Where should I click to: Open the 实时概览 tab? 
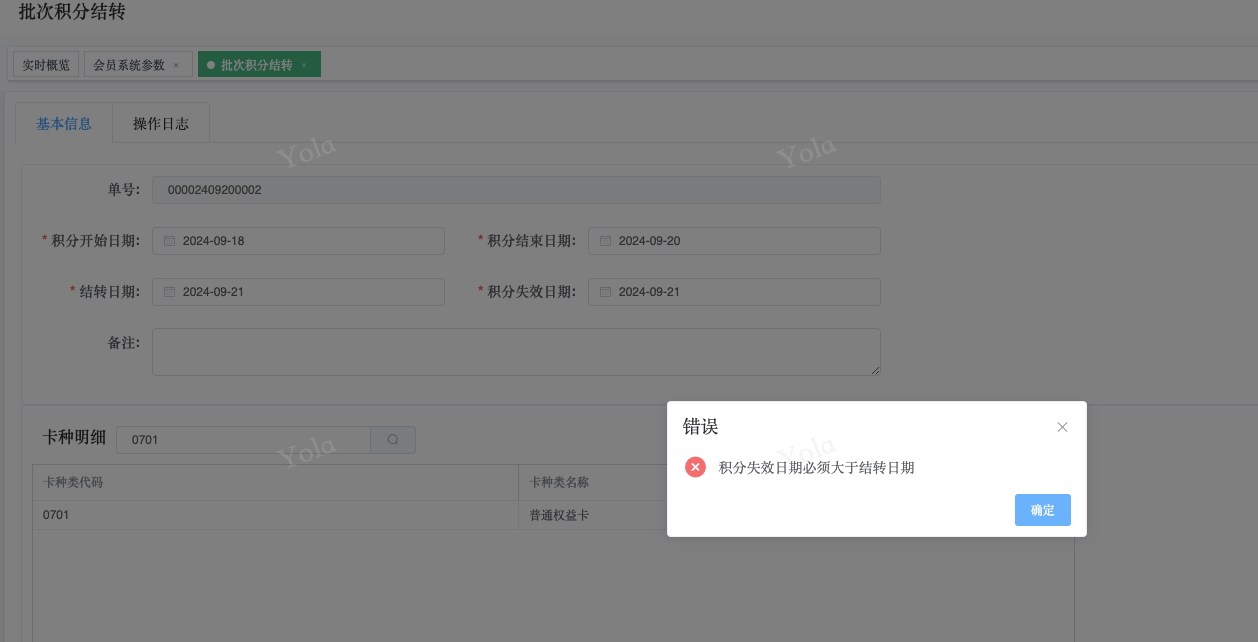click(x=46, y=65)
